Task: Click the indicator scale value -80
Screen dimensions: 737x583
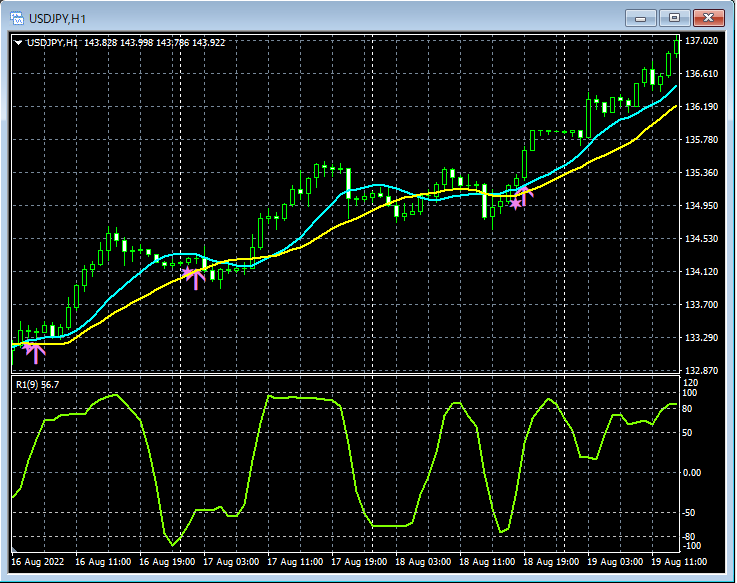Action: coord(689,536)
